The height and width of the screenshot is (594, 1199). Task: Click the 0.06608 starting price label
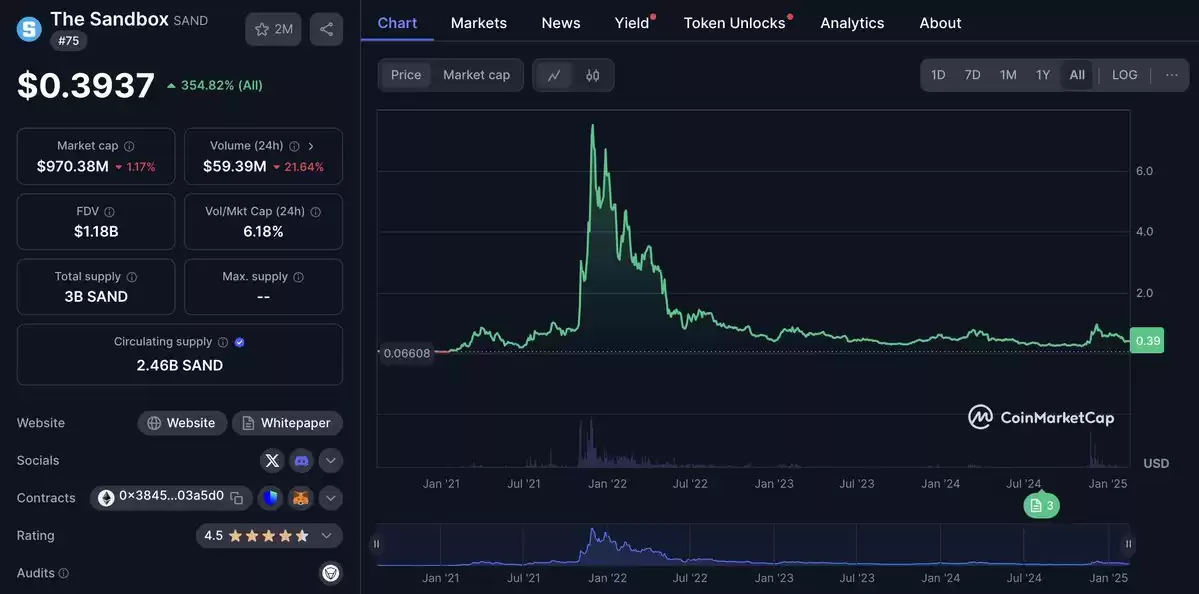(408, 352)
